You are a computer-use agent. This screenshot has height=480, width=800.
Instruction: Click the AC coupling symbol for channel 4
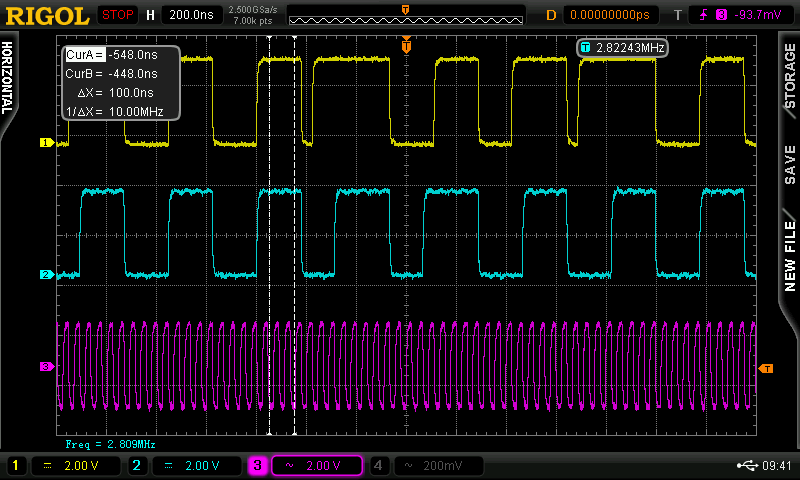(x=408, y=465)
